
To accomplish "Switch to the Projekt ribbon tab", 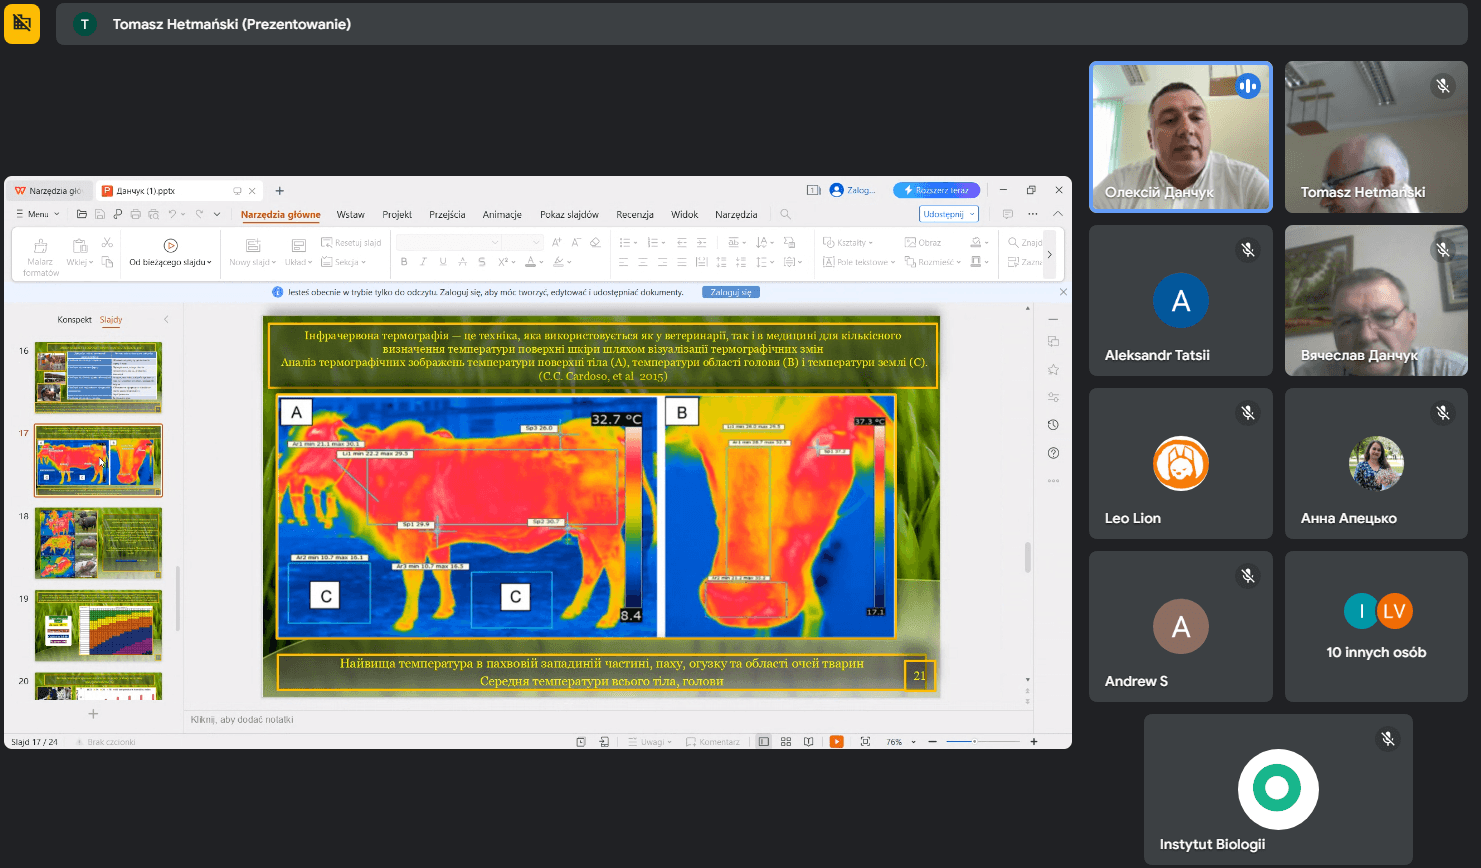I will point(397,214).
